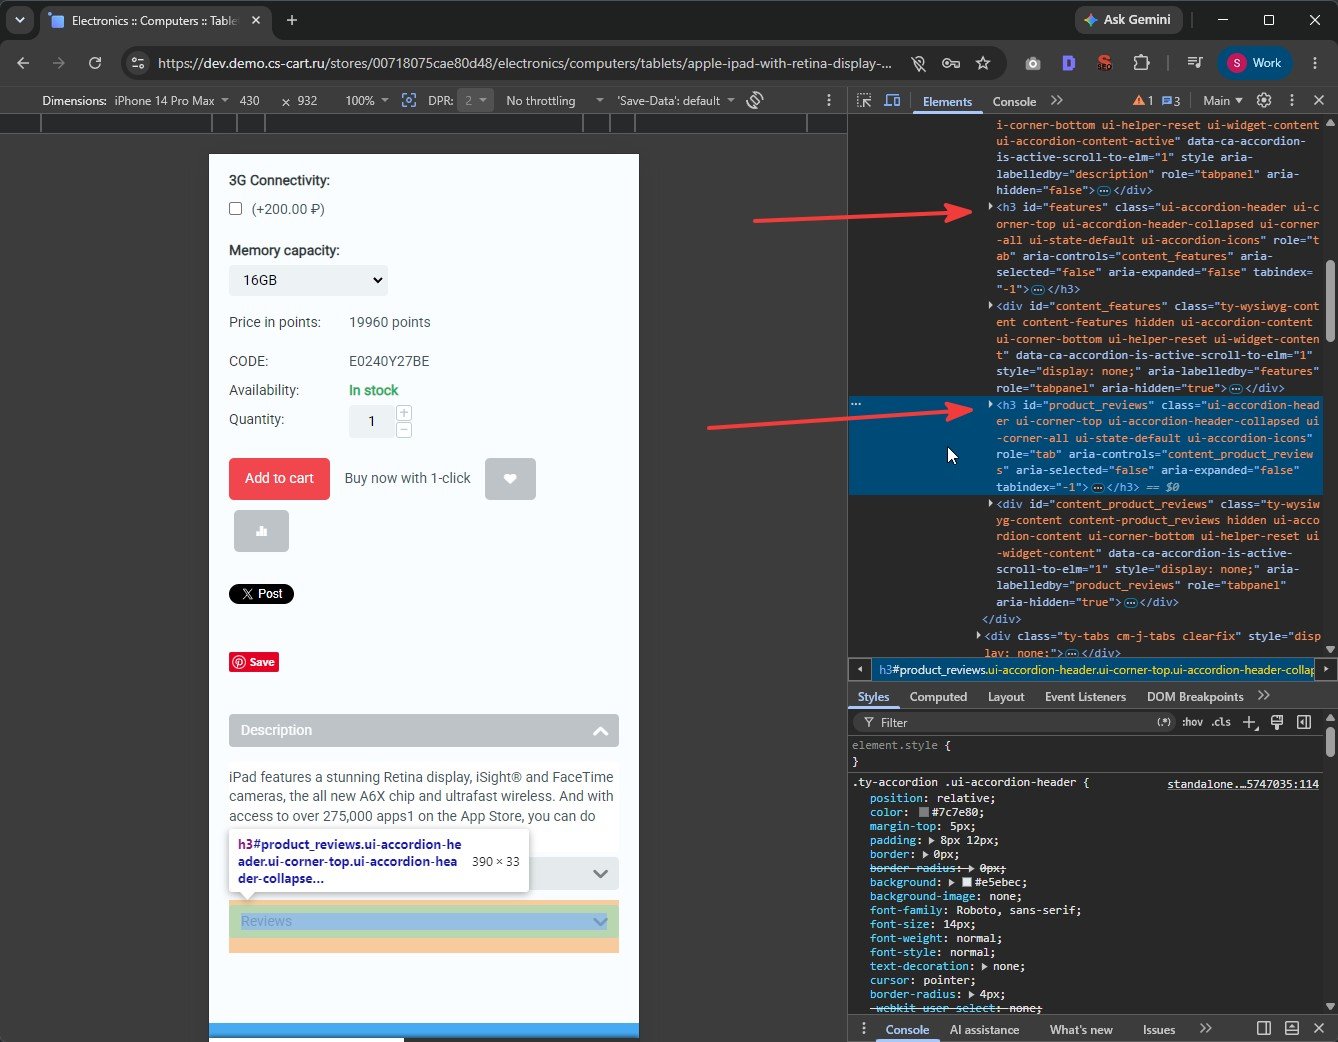Toggle the rendering emulations paintbrush icon
The width and height of the screenshot is (1338, 1042).
point(1277,722)
